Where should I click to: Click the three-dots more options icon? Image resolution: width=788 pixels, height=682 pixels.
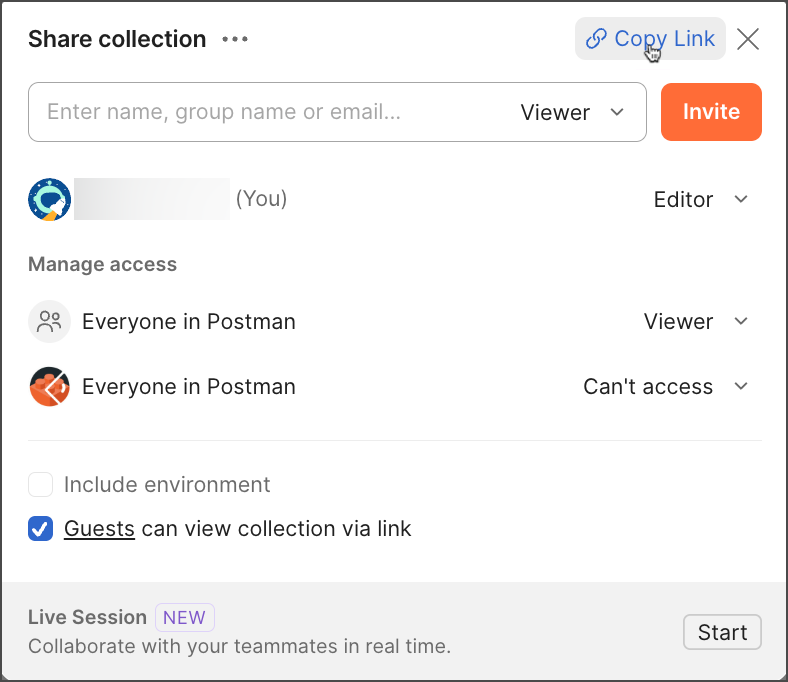coord(235,40)
